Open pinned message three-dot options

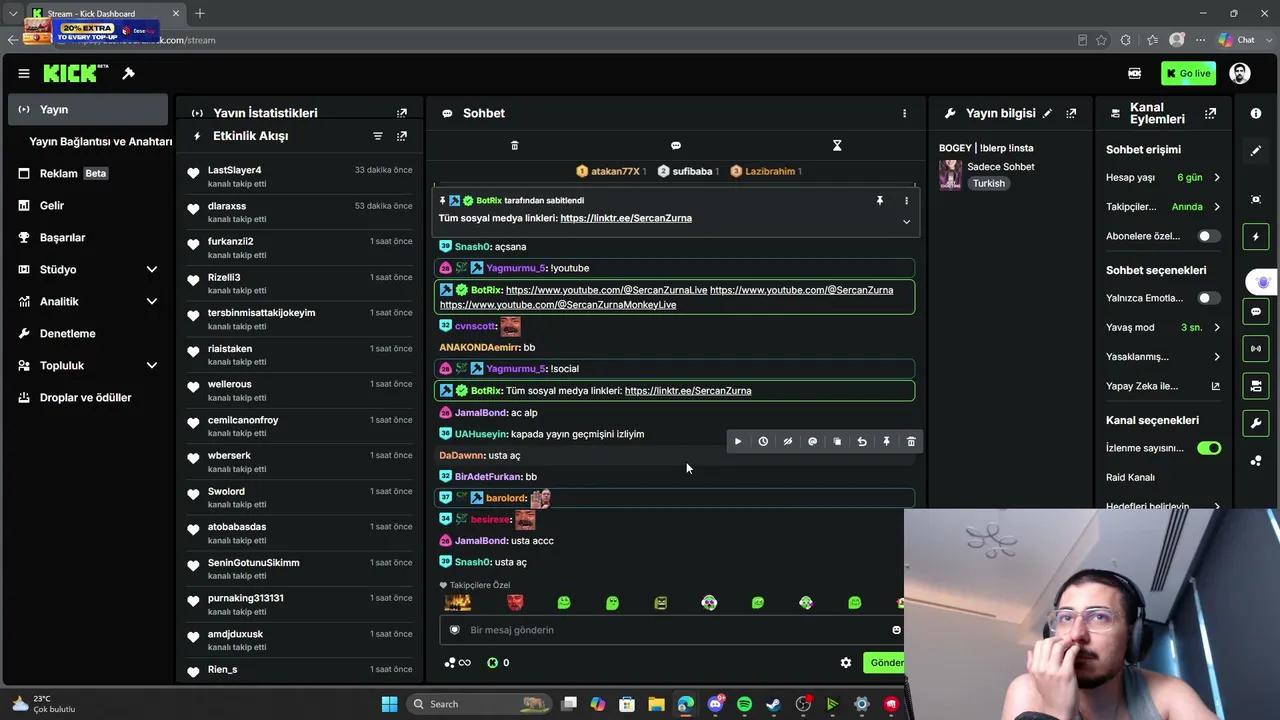(x=907, y=201)
